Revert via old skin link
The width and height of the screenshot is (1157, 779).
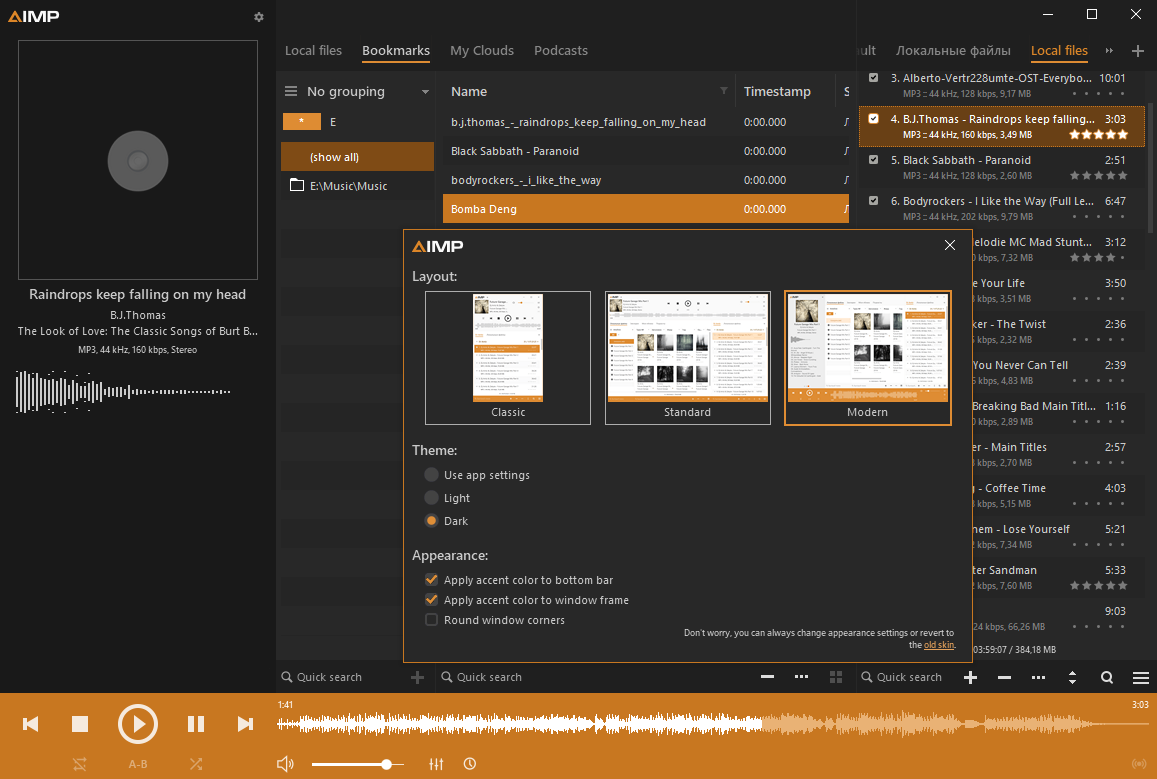tap(939, 645)
